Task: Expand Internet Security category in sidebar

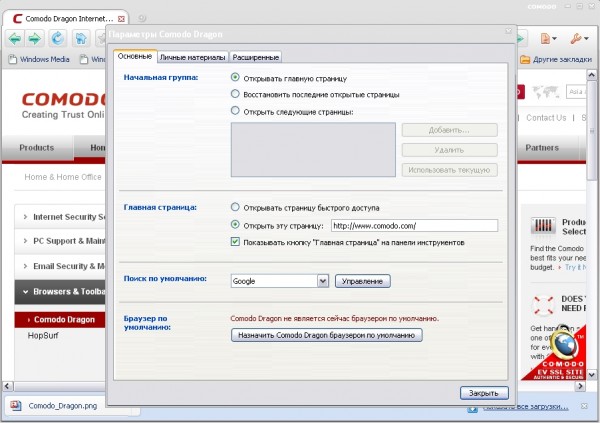Action: 60,217
